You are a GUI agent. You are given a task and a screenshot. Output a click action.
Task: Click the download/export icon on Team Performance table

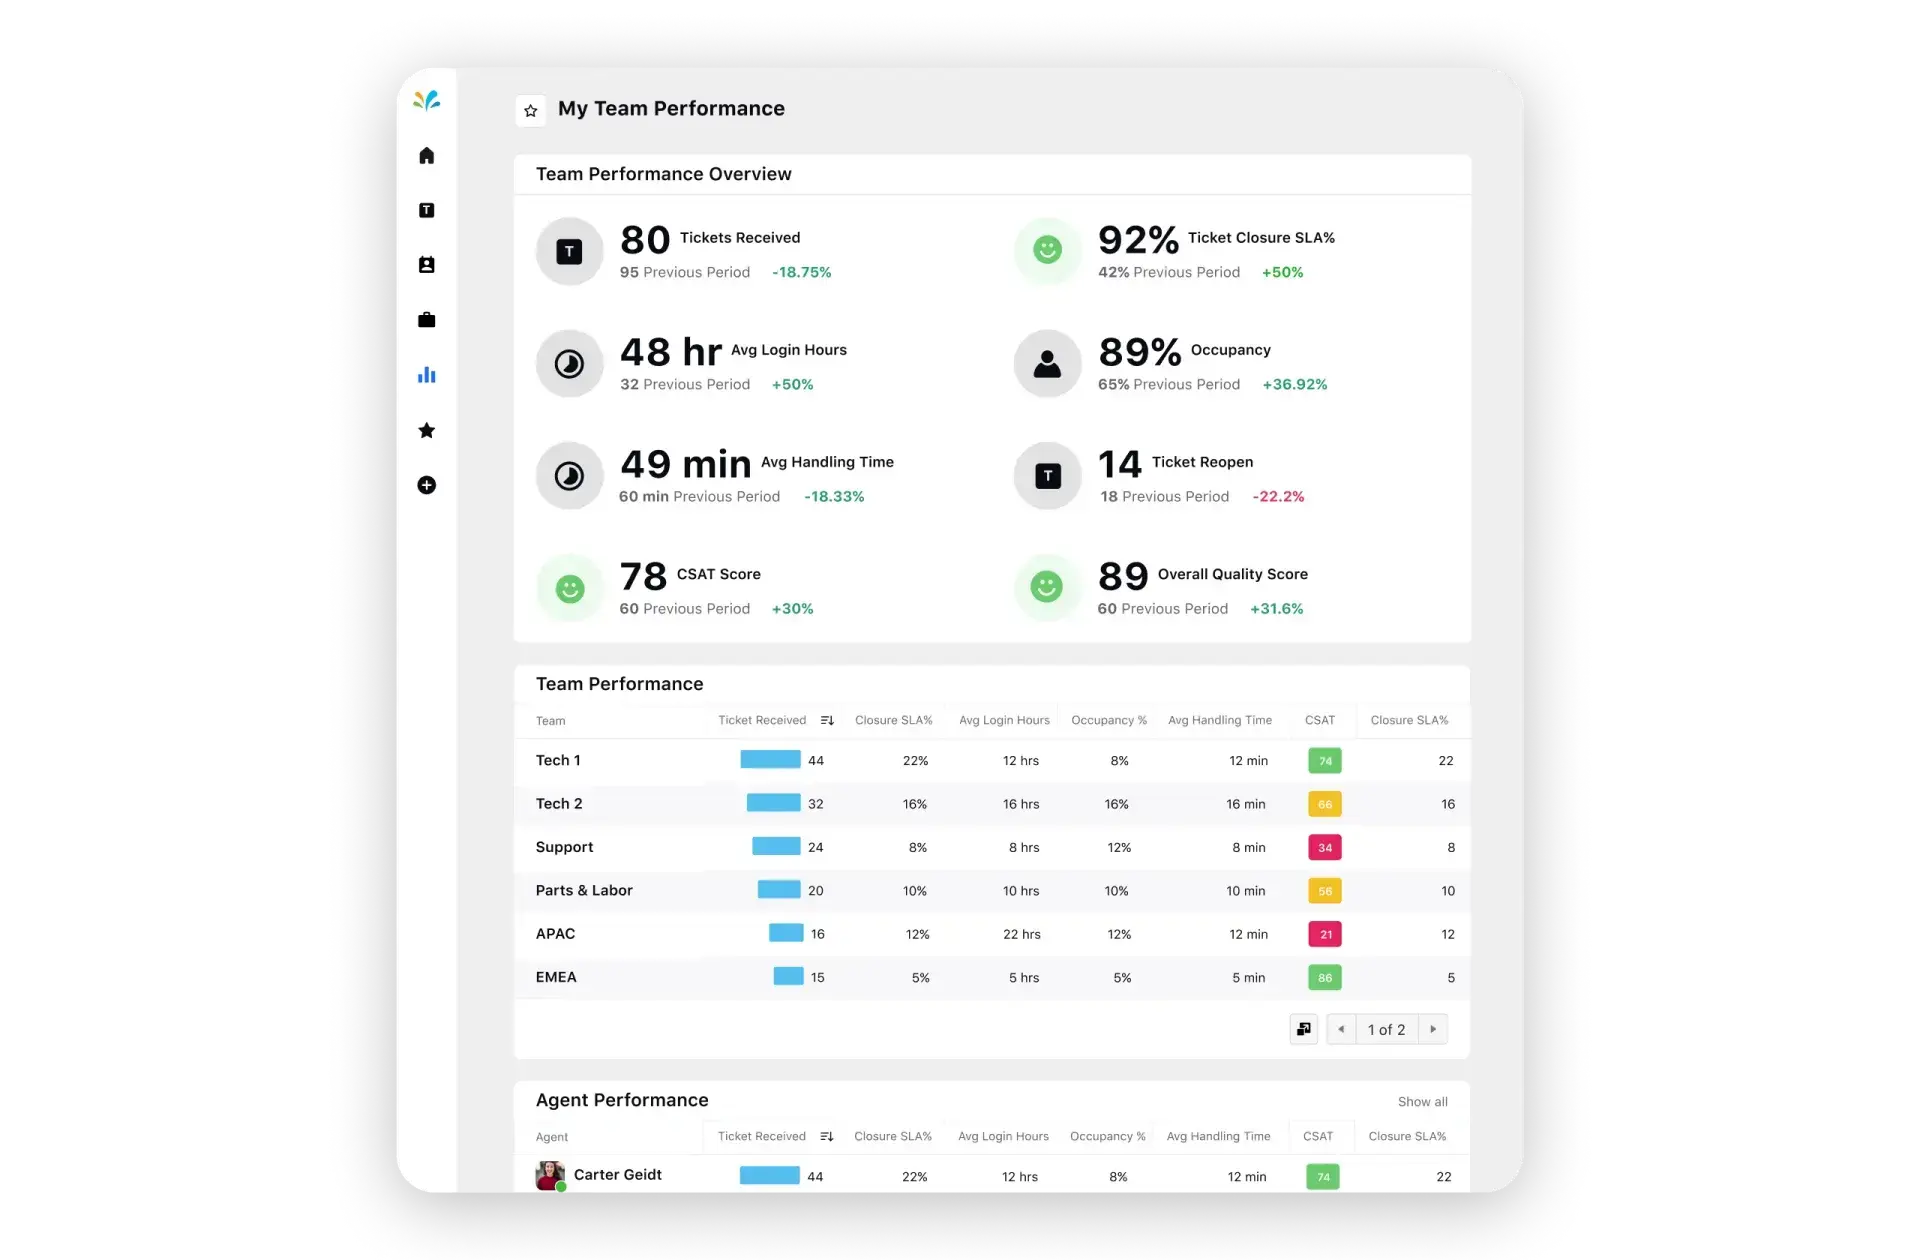1304,1028
